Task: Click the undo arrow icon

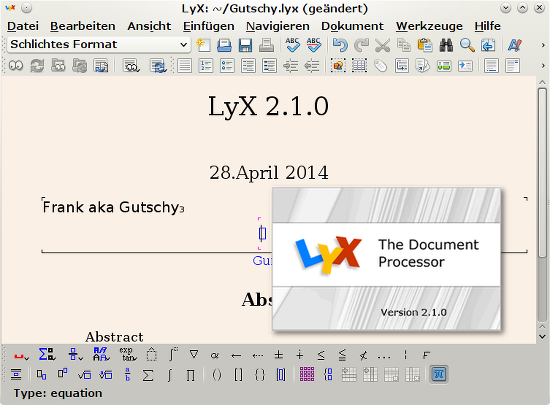Action: tap(340, 45)
